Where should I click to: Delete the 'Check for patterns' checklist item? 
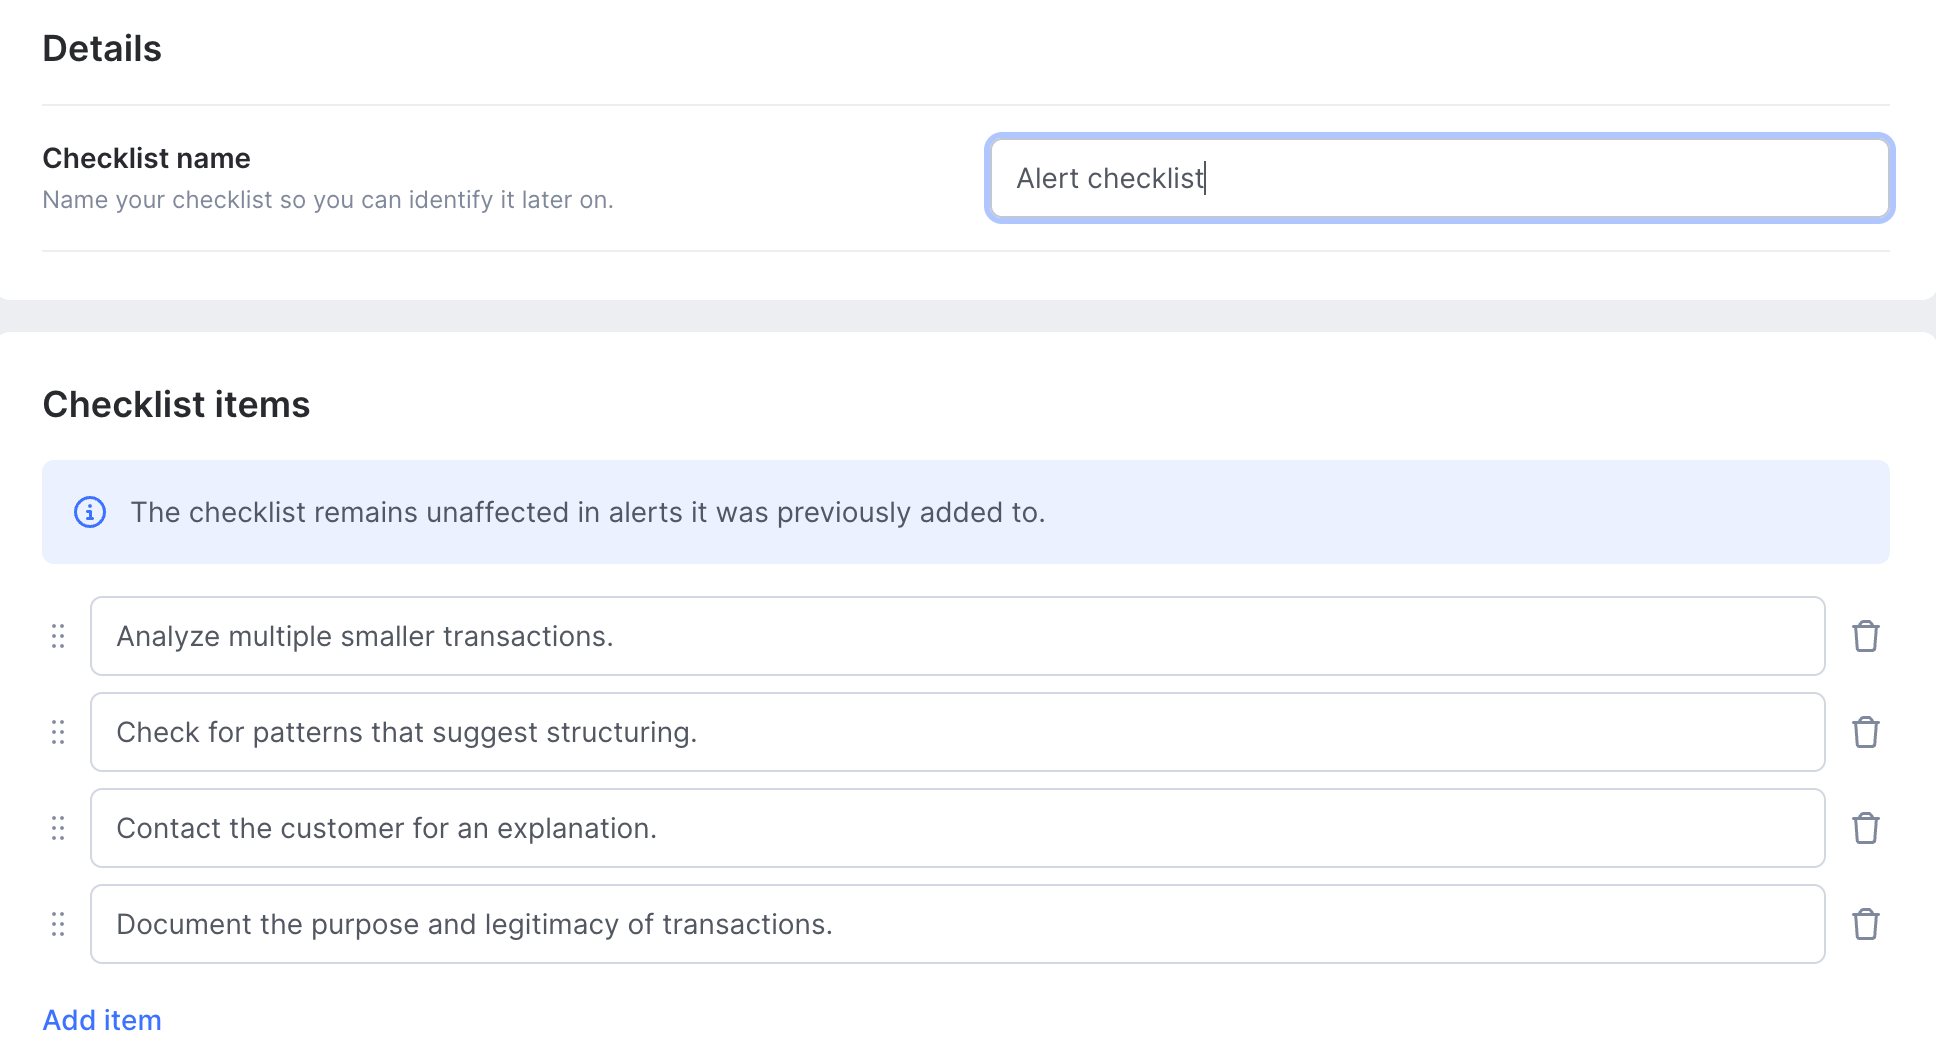[1865, 732]
